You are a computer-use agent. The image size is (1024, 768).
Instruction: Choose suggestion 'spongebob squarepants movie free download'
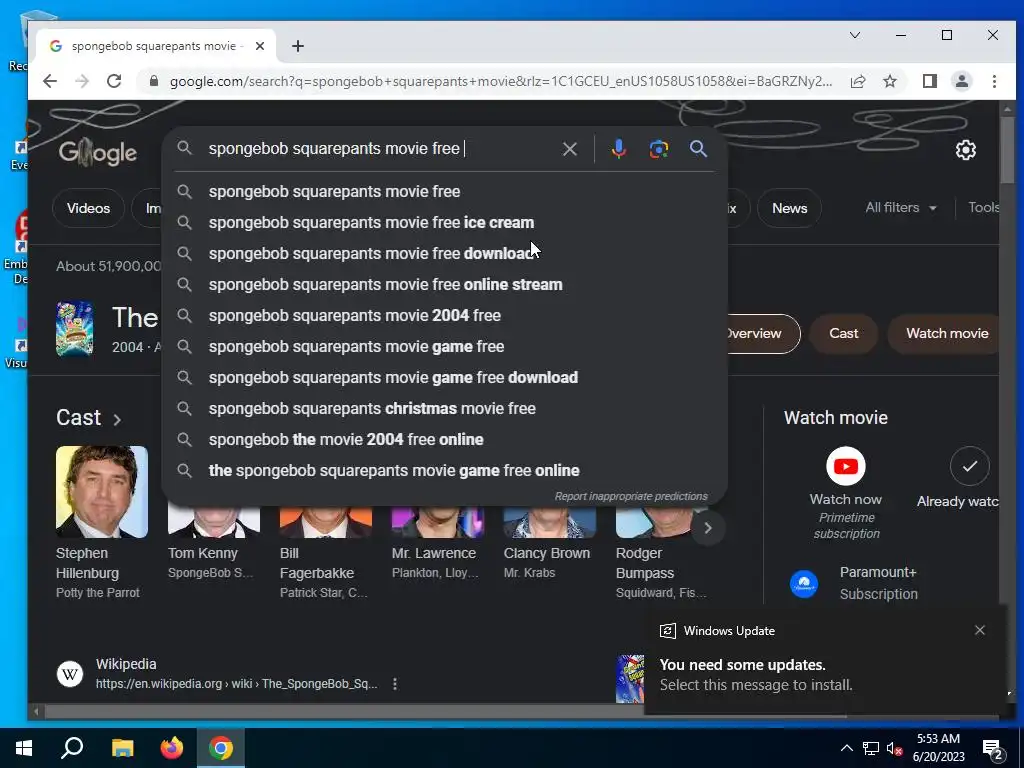click(444, 253)
